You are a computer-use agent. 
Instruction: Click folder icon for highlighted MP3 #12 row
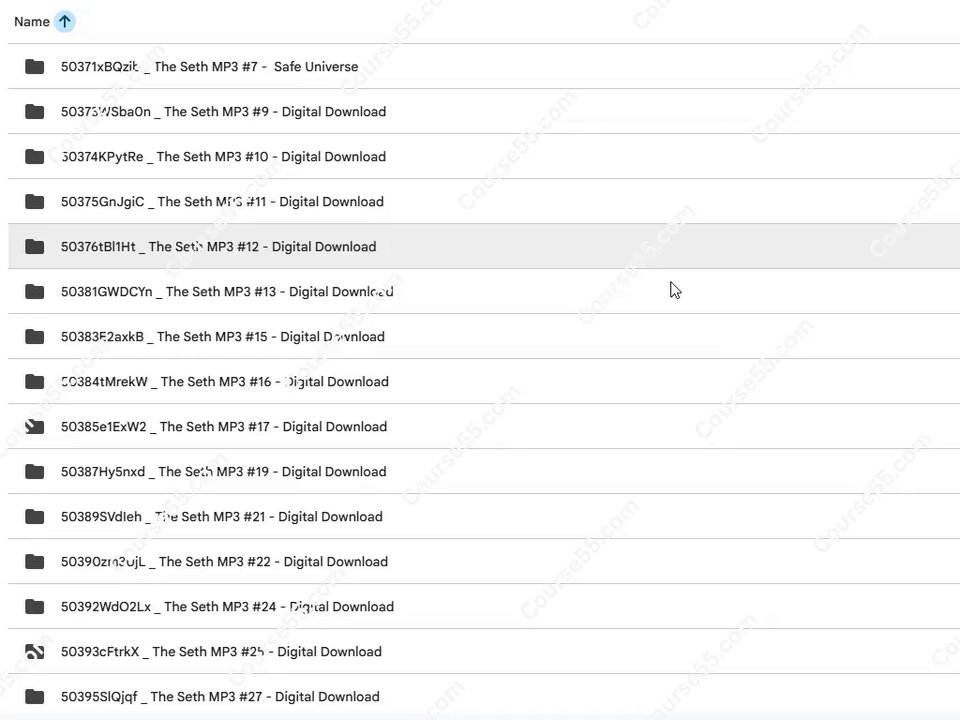(x=34, y=246)
